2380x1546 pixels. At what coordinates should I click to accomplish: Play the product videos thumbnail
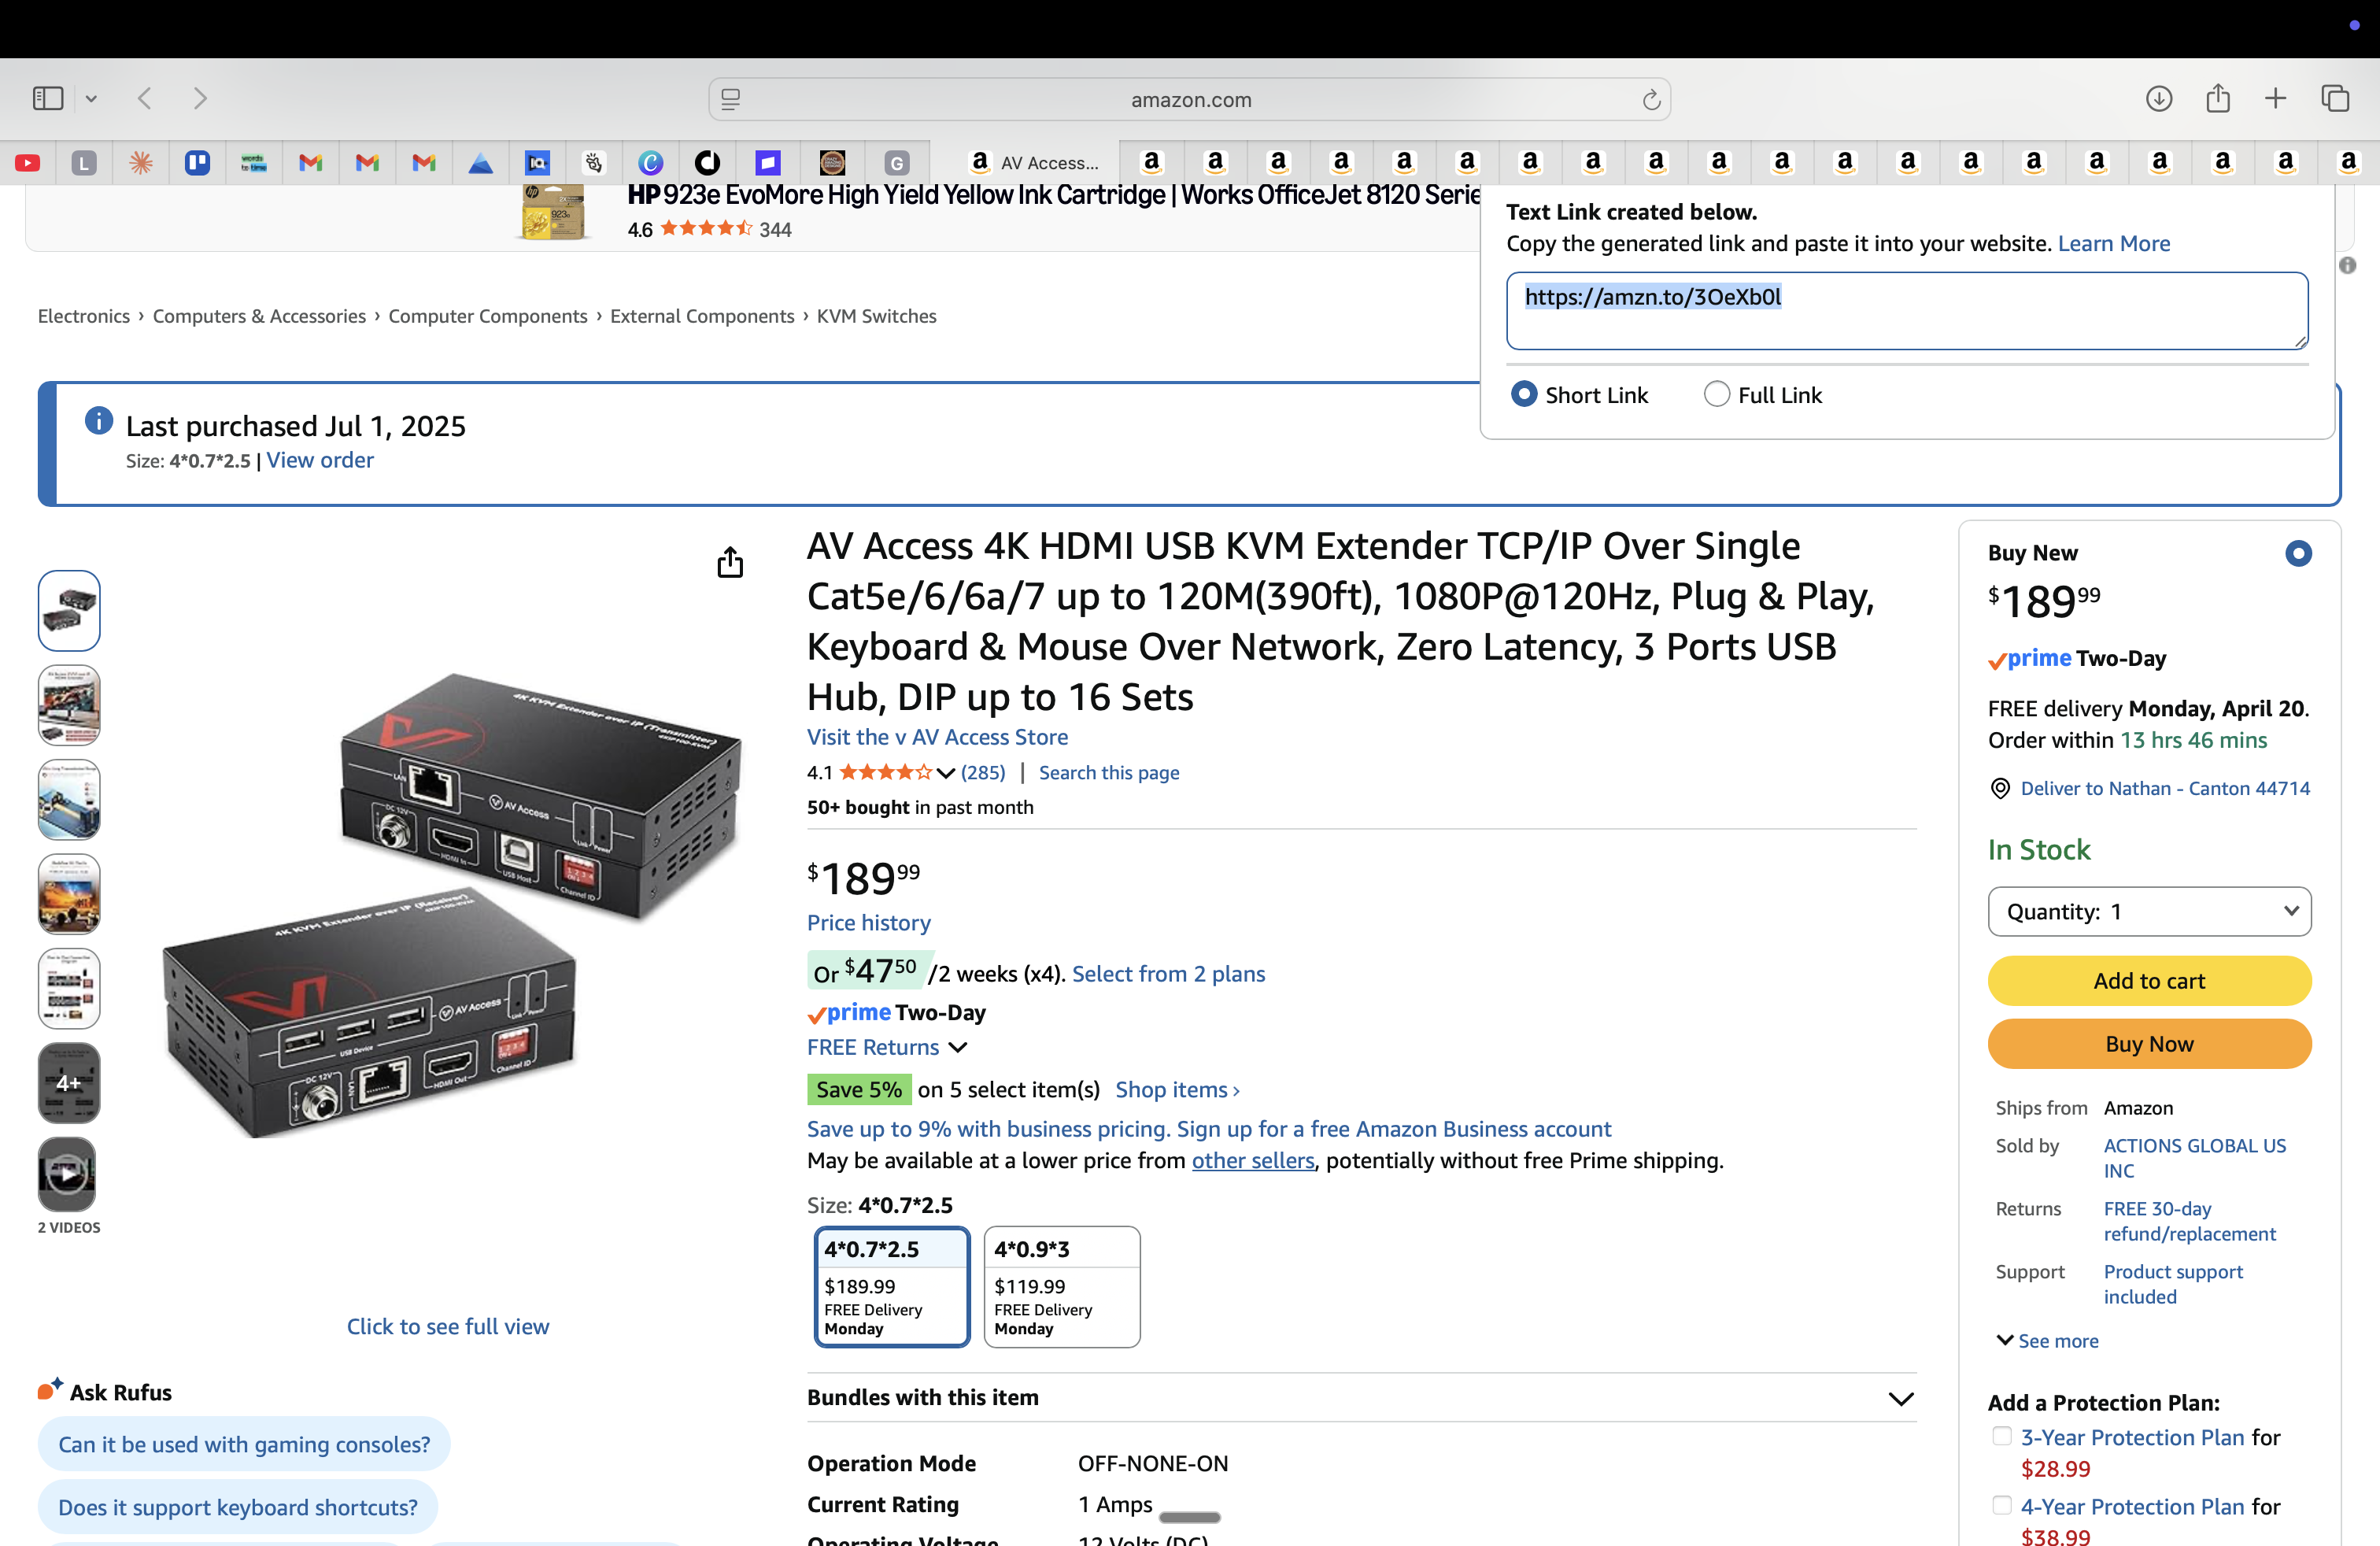click(67, 1174)
